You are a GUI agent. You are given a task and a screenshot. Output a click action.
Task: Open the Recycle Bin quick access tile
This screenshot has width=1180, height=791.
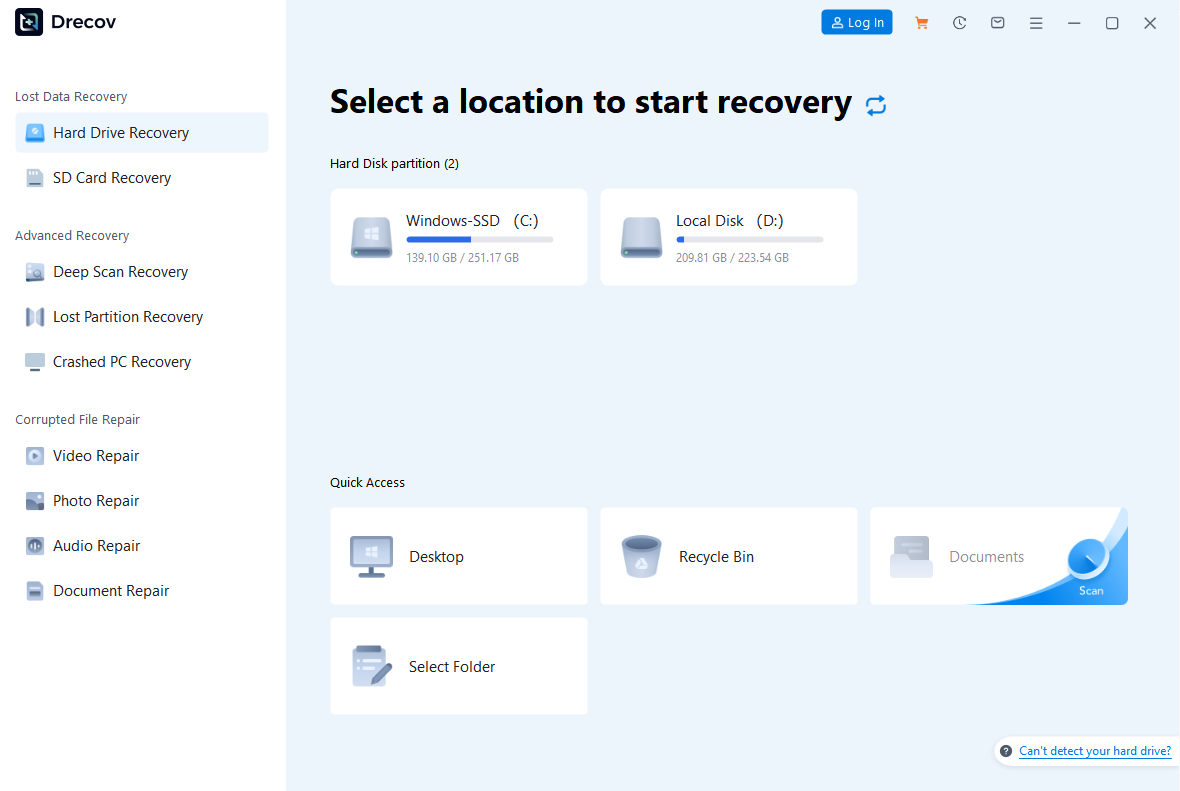pos(728,556)
